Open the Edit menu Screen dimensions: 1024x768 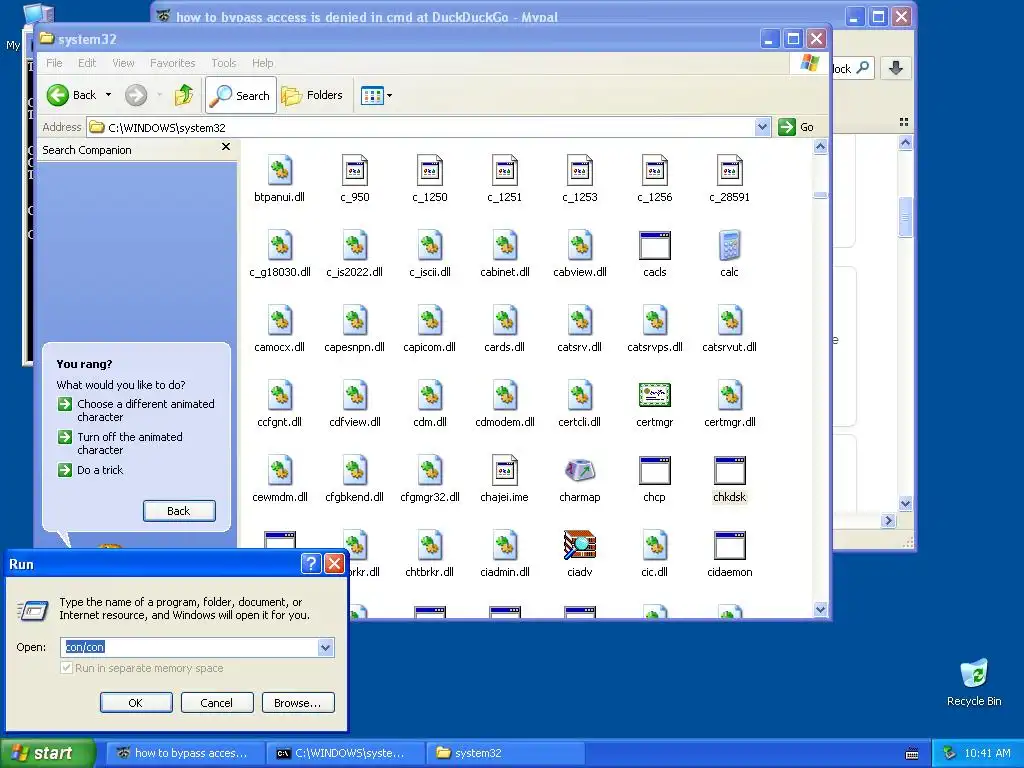click(87, 63)
